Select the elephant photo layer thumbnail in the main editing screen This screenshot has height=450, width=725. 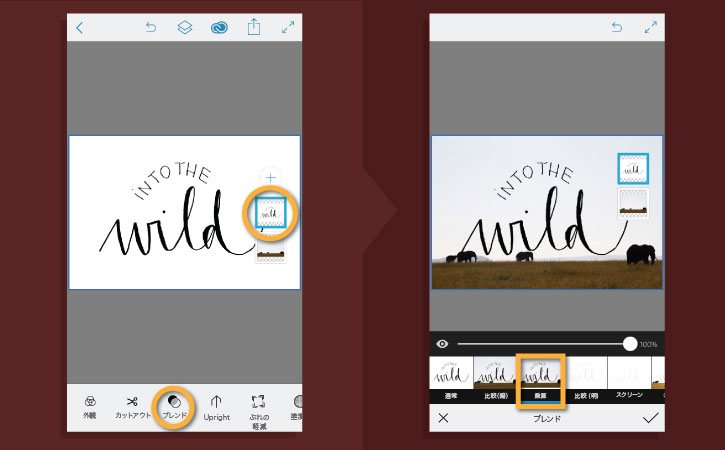click(270, 252)
